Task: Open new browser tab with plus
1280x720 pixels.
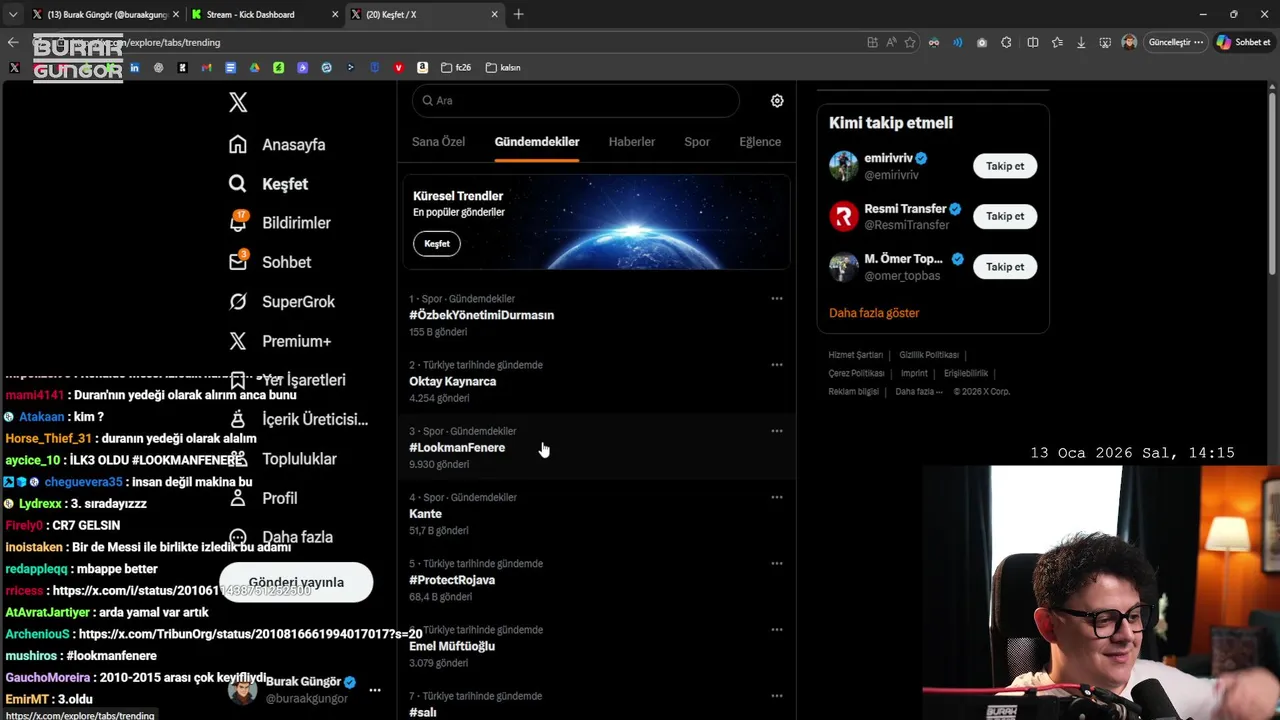Action: coord(518,14)
